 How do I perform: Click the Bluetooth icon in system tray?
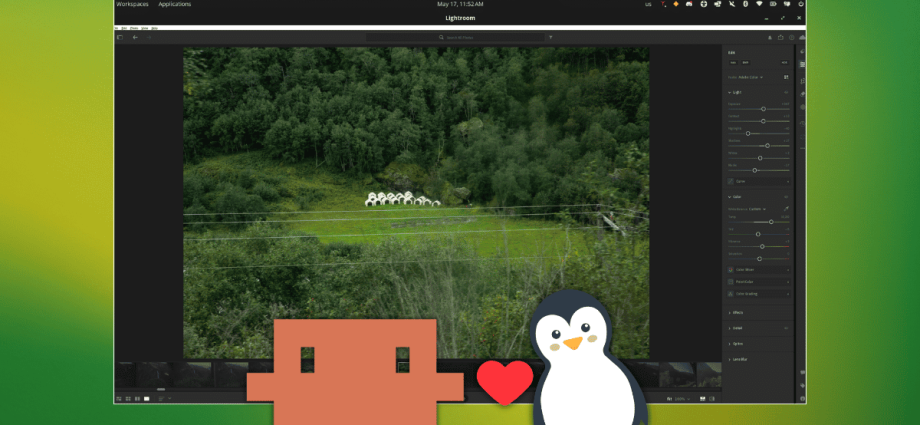[746, 4]
